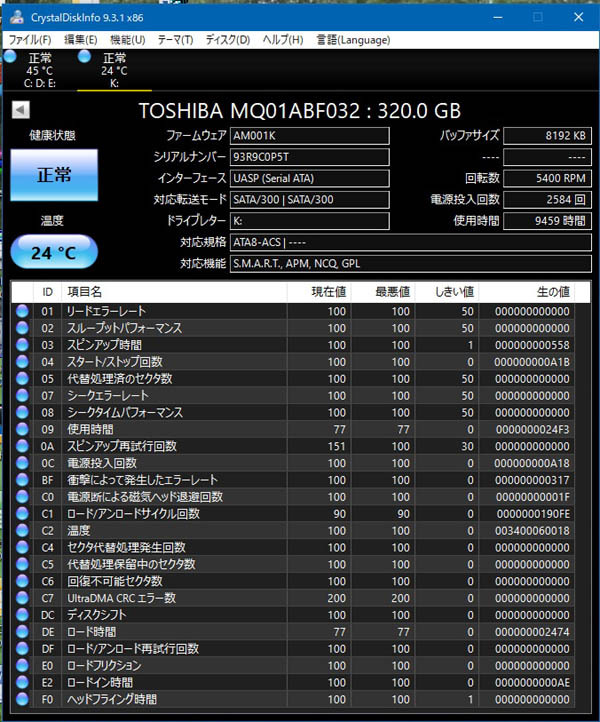
Task: Click the status orb for ID 07 シークエラーレート
Action: pos(22,396)
